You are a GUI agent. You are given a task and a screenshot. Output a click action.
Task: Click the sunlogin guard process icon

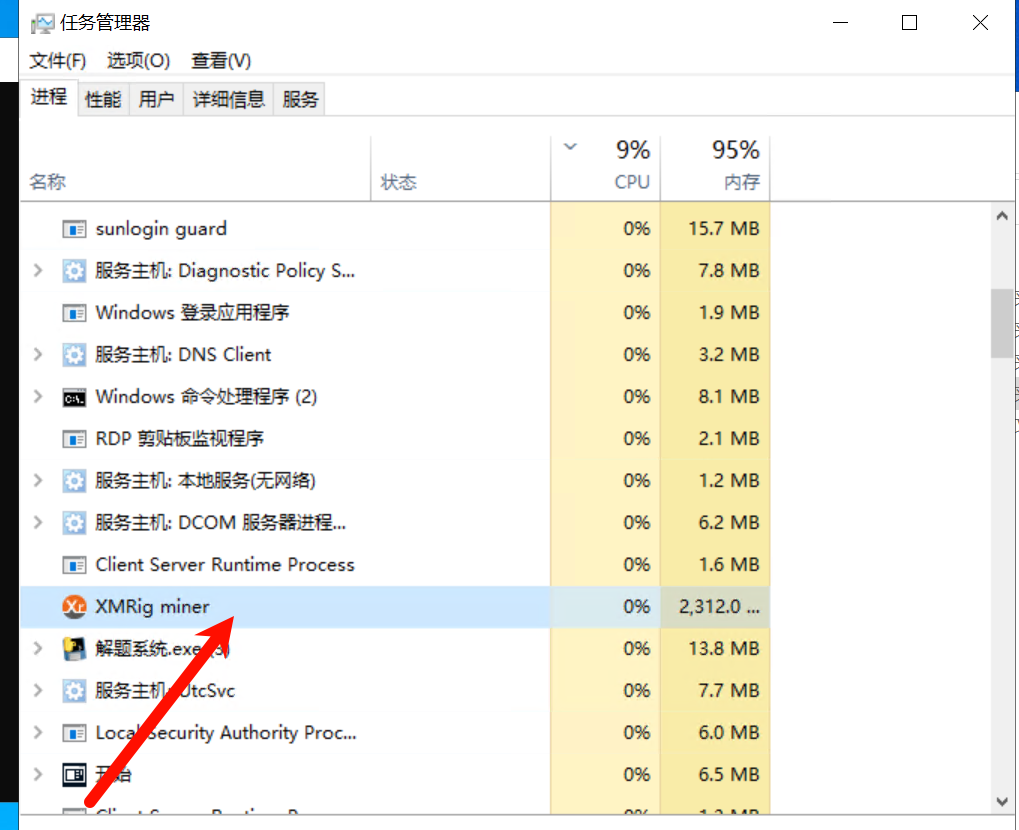click(x=74, y=229)
